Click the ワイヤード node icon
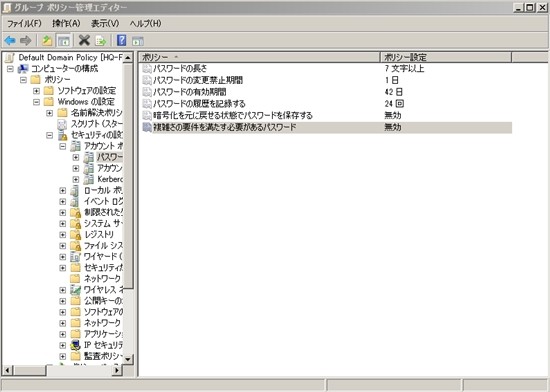Image resolution: width=550 pixels, height=392 pixels. coord(75,257)
